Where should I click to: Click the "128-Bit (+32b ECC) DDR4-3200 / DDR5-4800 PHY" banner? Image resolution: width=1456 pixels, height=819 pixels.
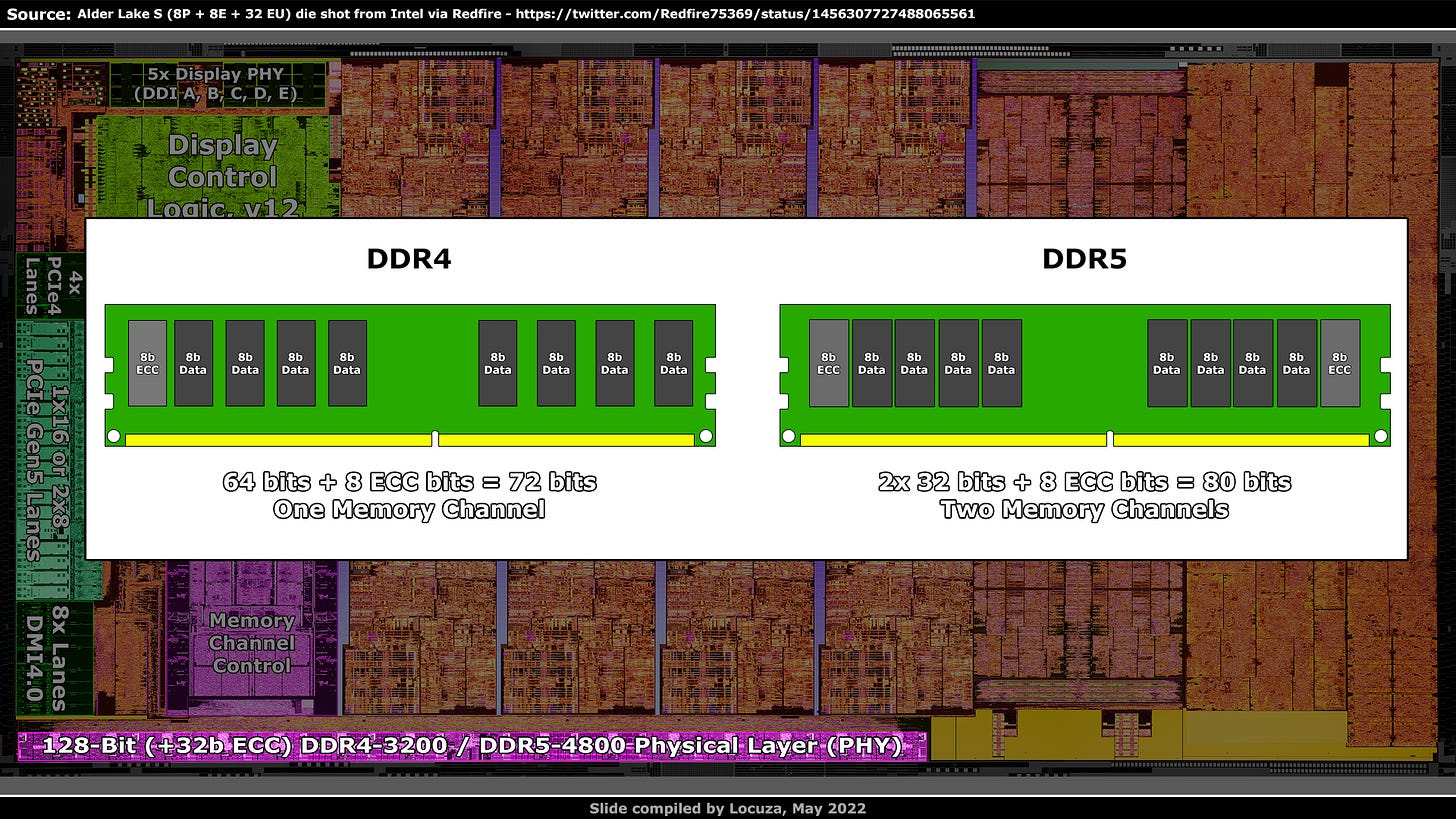pyautogui.click(x=471, y=746)
